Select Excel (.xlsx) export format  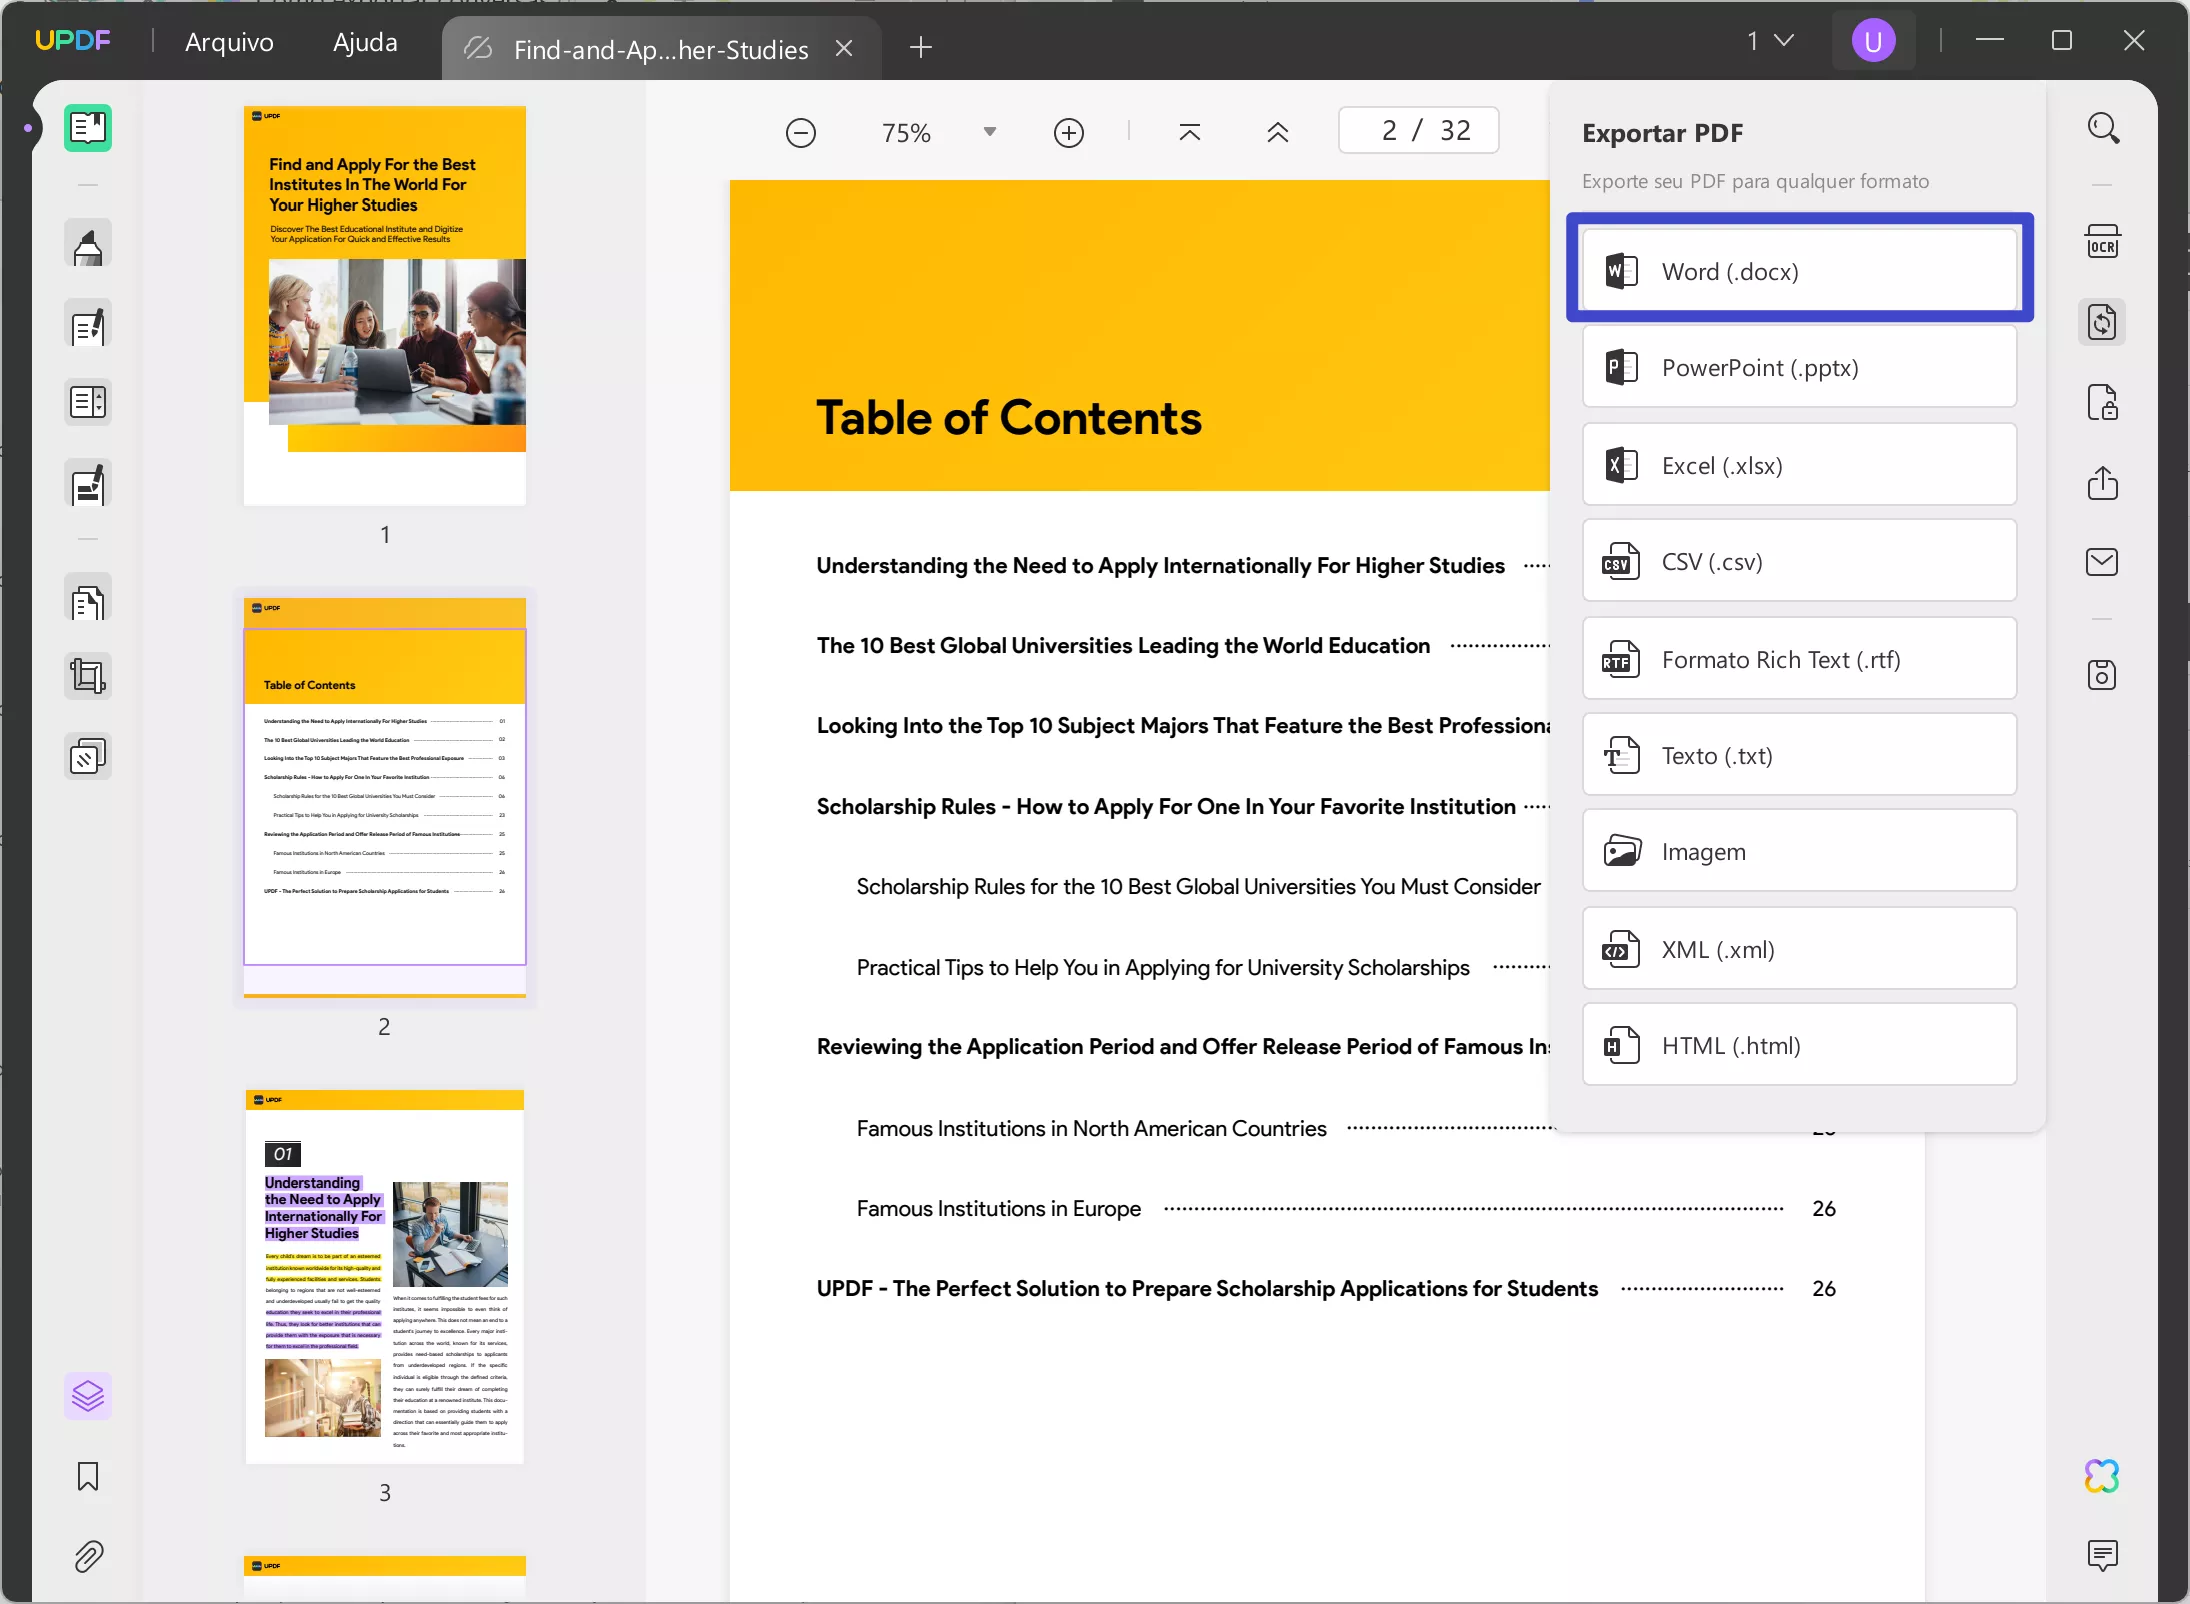(1799, 464)
